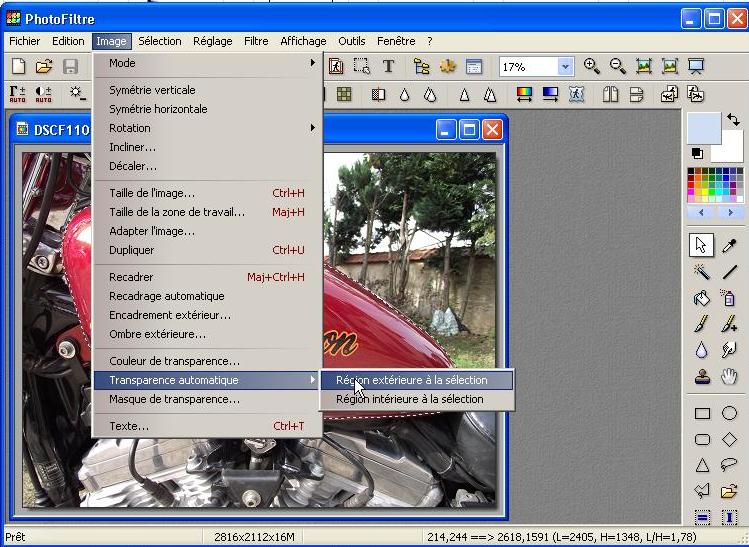Show next palette with right arrow

(x=730, y=213)
